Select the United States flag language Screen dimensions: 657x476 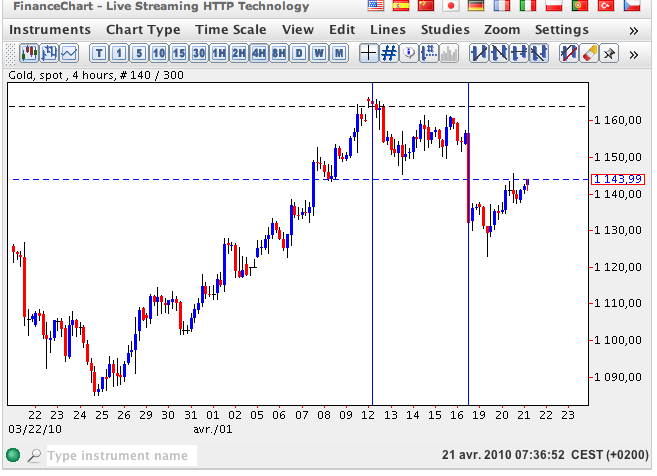pos(376,7)
